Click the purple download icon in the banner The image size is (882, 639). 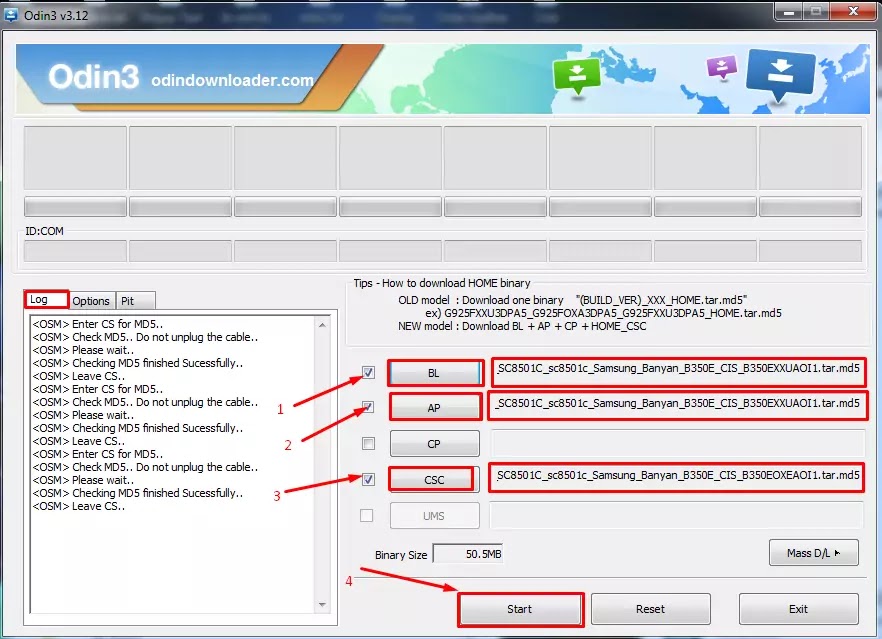[722, 68]
